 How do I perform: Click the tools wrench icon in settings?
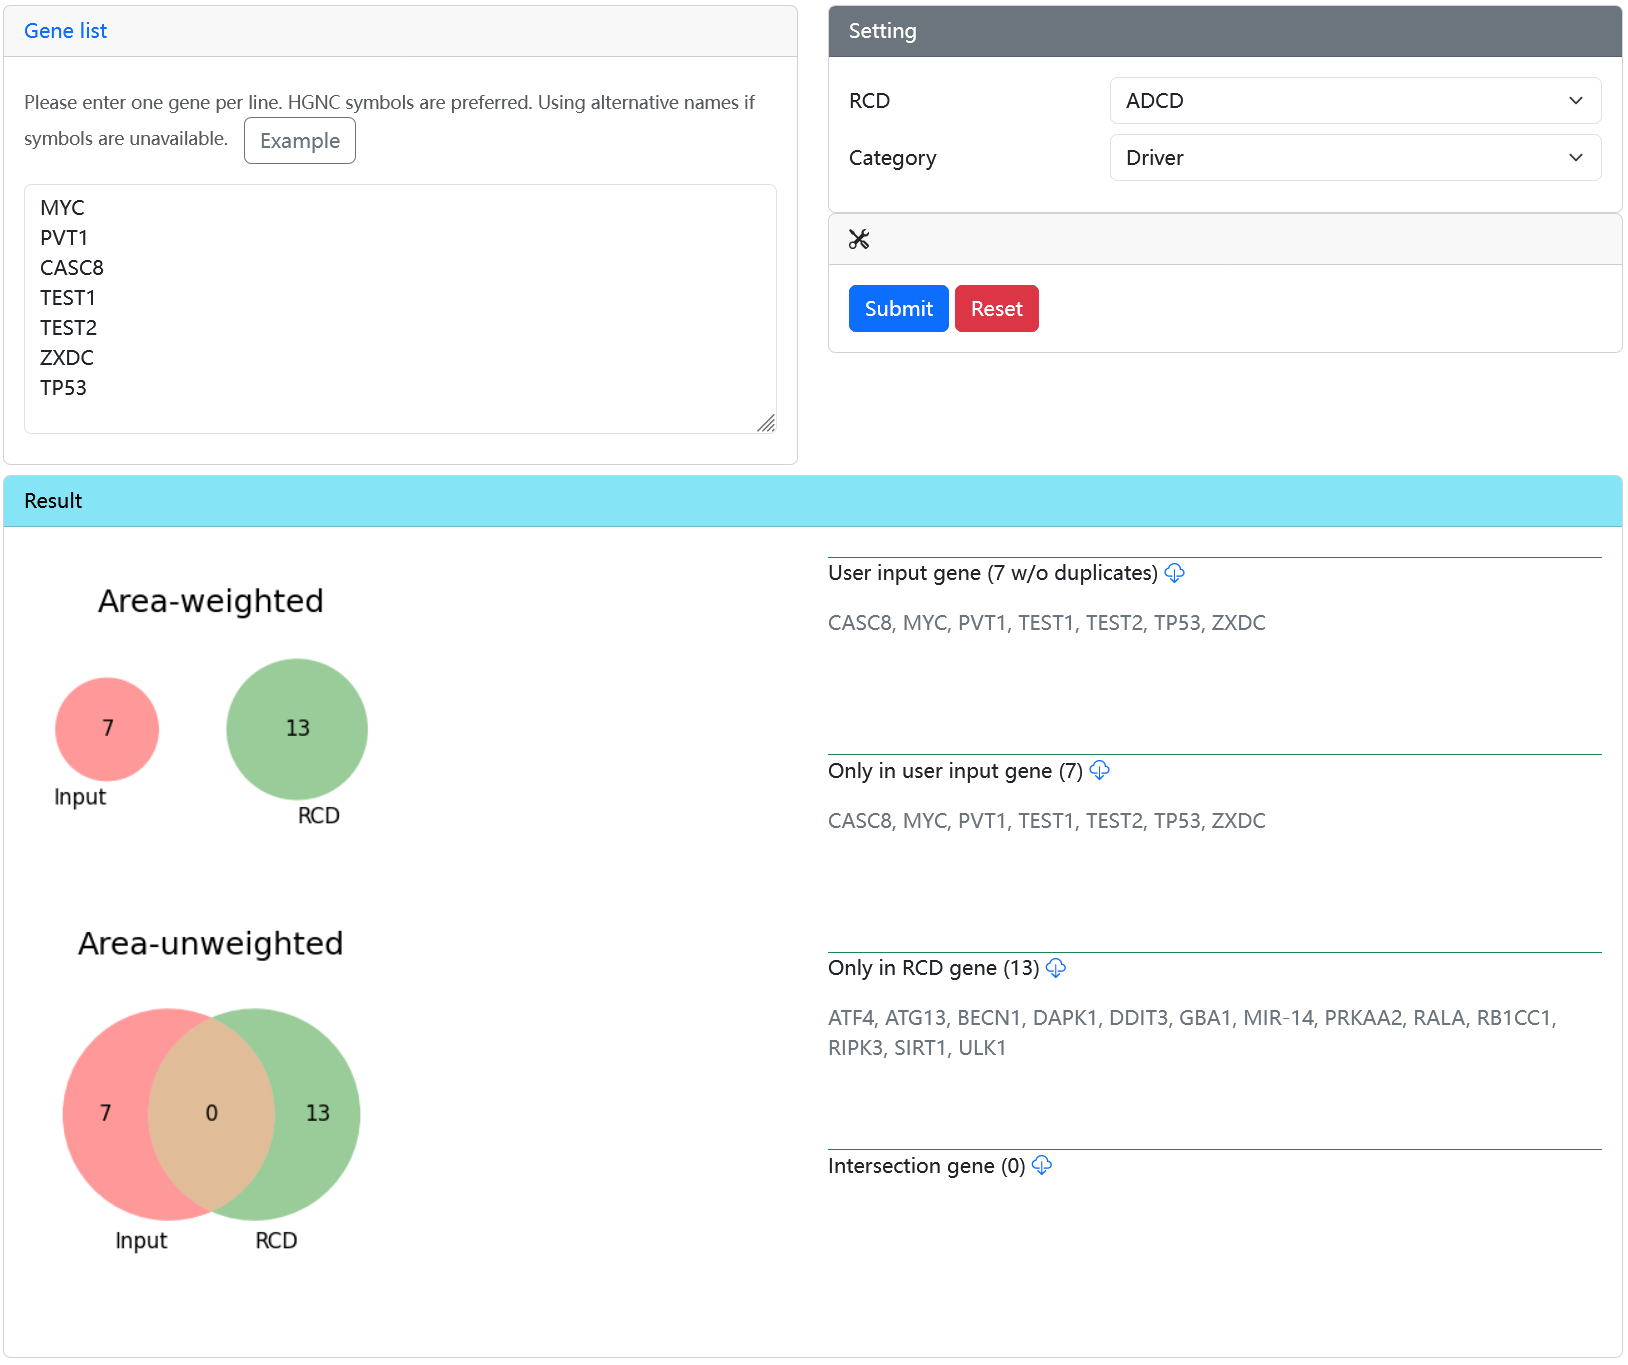(x=859, y=239)
